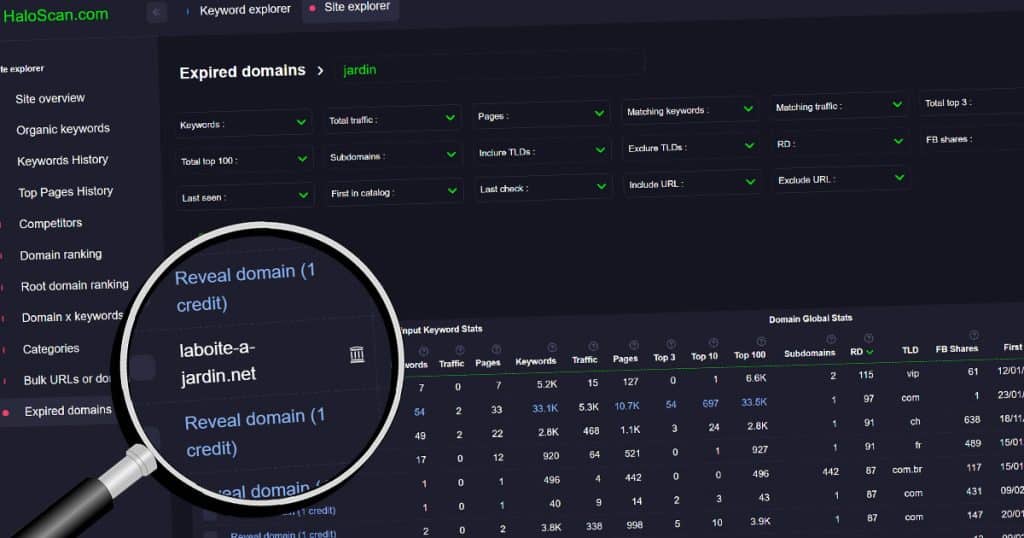Click the blue 33.5K Top 100 value

[754, 402]
